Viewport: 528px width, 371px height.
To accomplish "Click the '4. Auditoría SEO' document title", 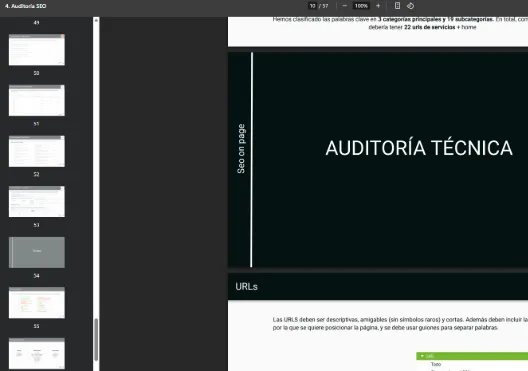I will (26, 6).
